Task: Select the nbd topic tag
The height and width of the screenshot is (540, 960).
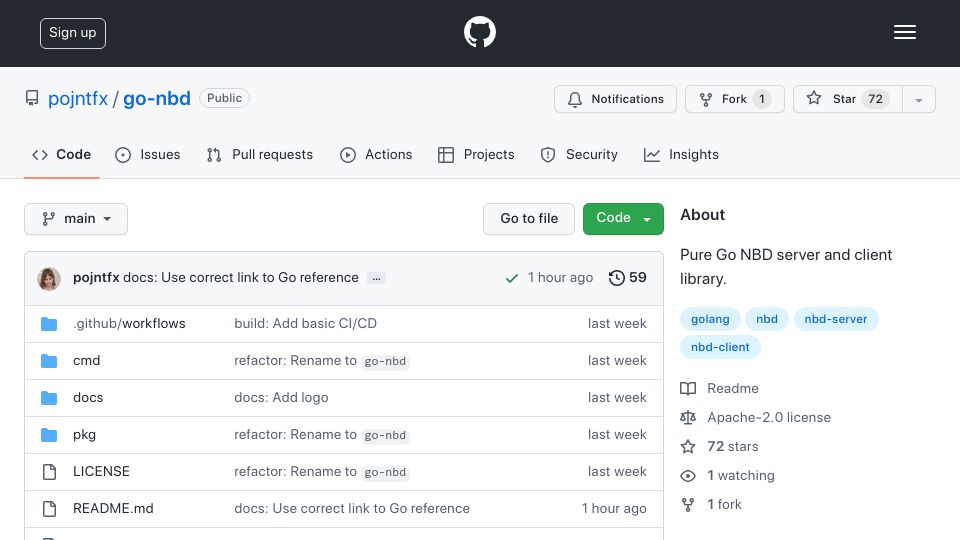Action: coord(767,320)
